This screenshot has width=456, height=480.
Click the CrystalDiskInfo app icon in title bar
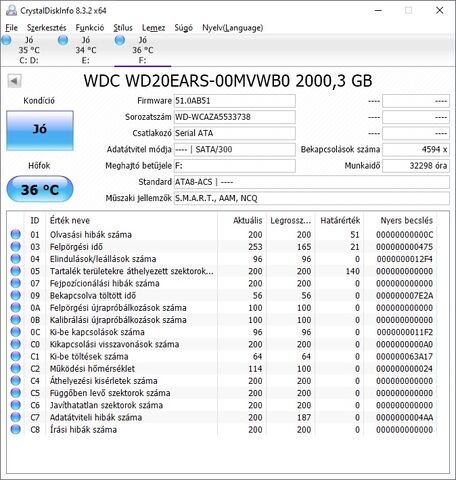[x=11, y=10]
